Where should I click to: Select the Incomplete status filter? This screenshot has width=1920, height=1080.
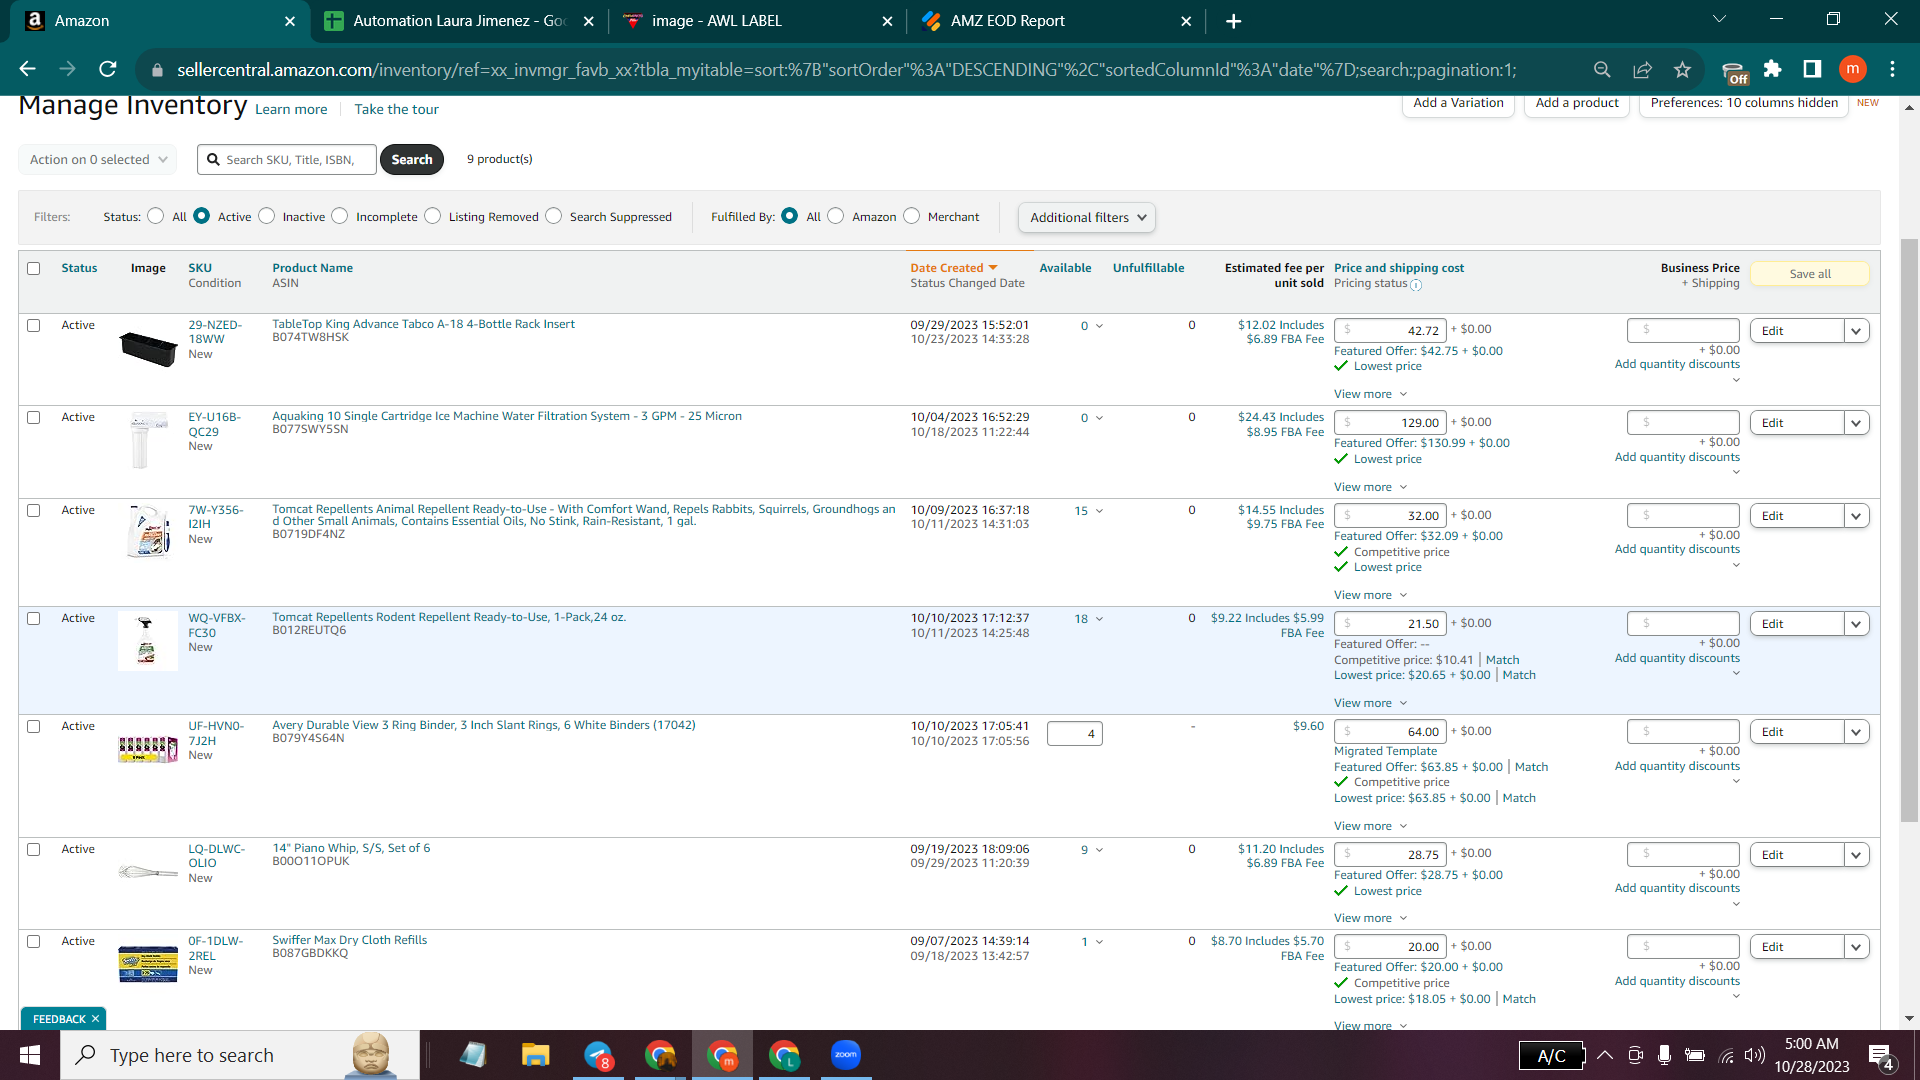pyautogui.click(x=340, y=216)
